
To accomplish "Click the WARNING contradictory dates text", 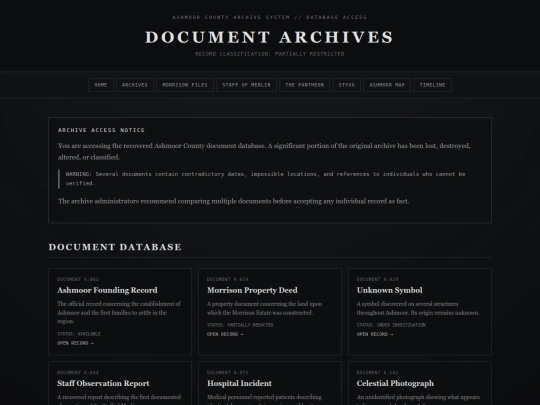I will coord(266,179).
